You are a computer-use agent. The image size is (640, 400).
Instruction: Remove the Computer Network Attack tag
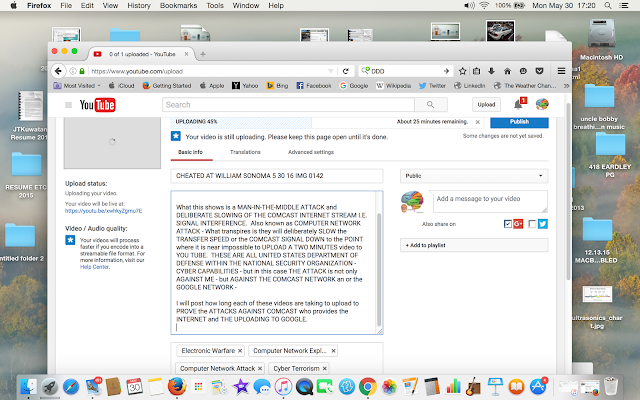pos(260,369)
